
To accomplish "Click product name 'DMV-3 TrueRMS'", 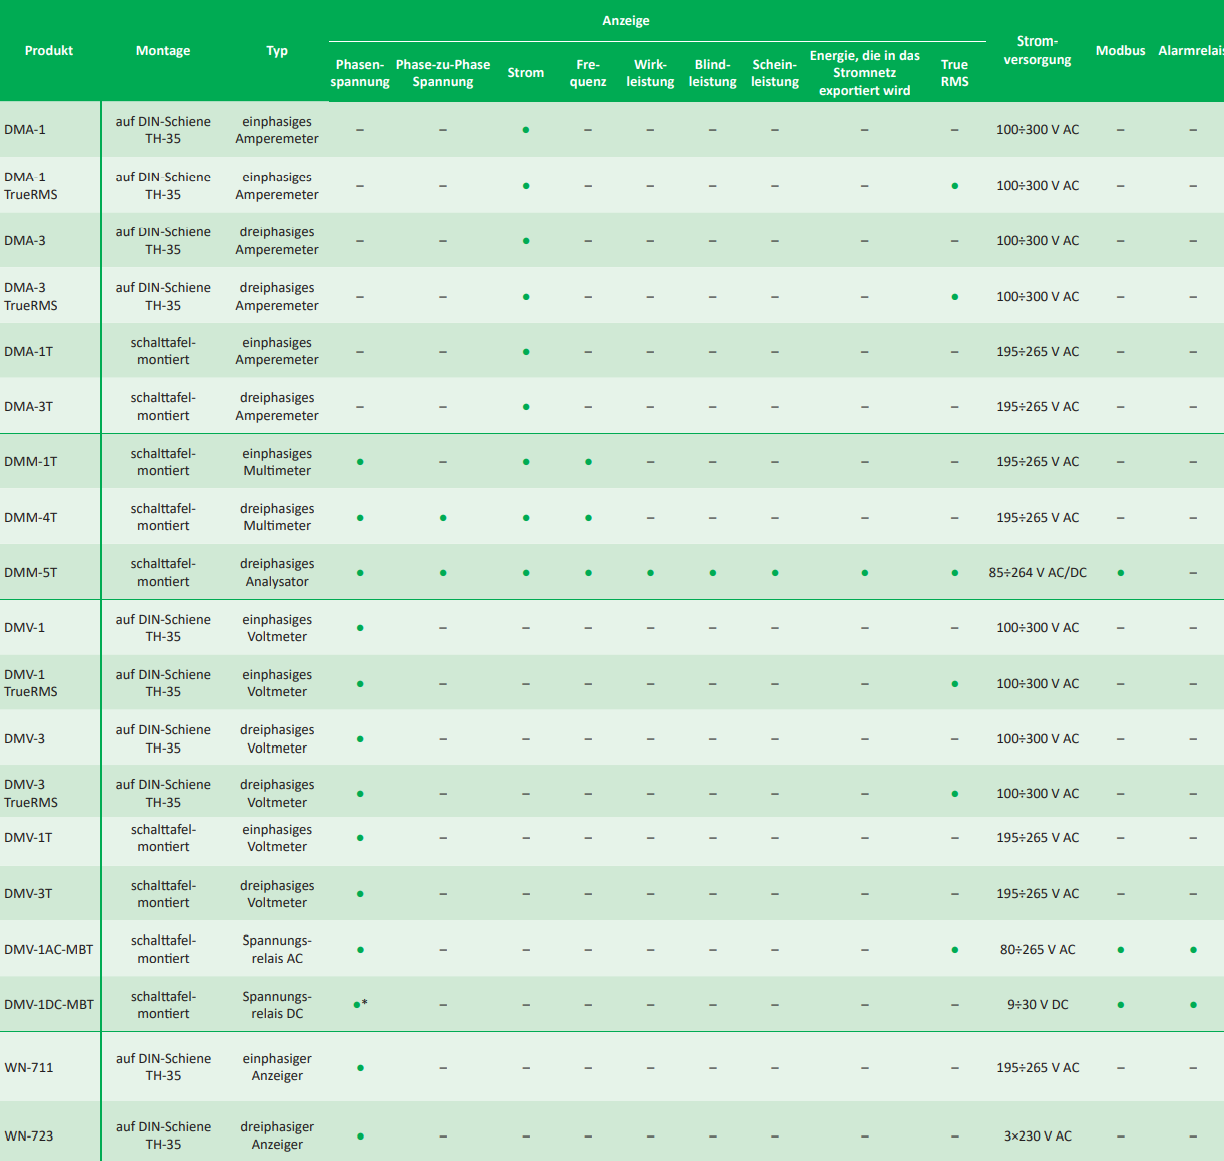I will coord(31,794).
